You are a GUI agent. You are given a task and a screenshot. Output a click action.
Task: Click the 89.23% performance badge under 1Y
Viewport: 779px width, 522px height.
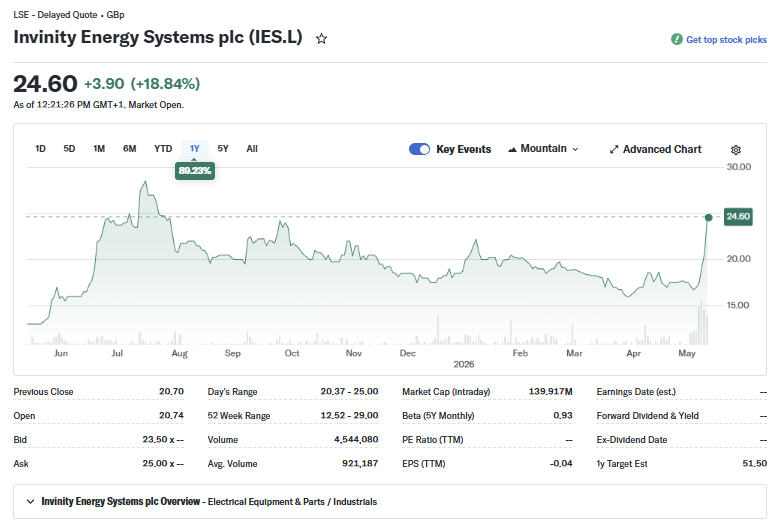(x=195, y=171)
